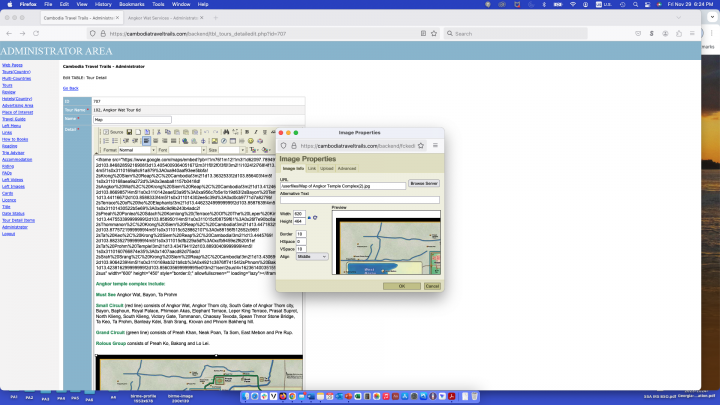The image size is (720, 405).
Task: Click the Insert Smiley icon in toolbar
Action: point(251,141)
